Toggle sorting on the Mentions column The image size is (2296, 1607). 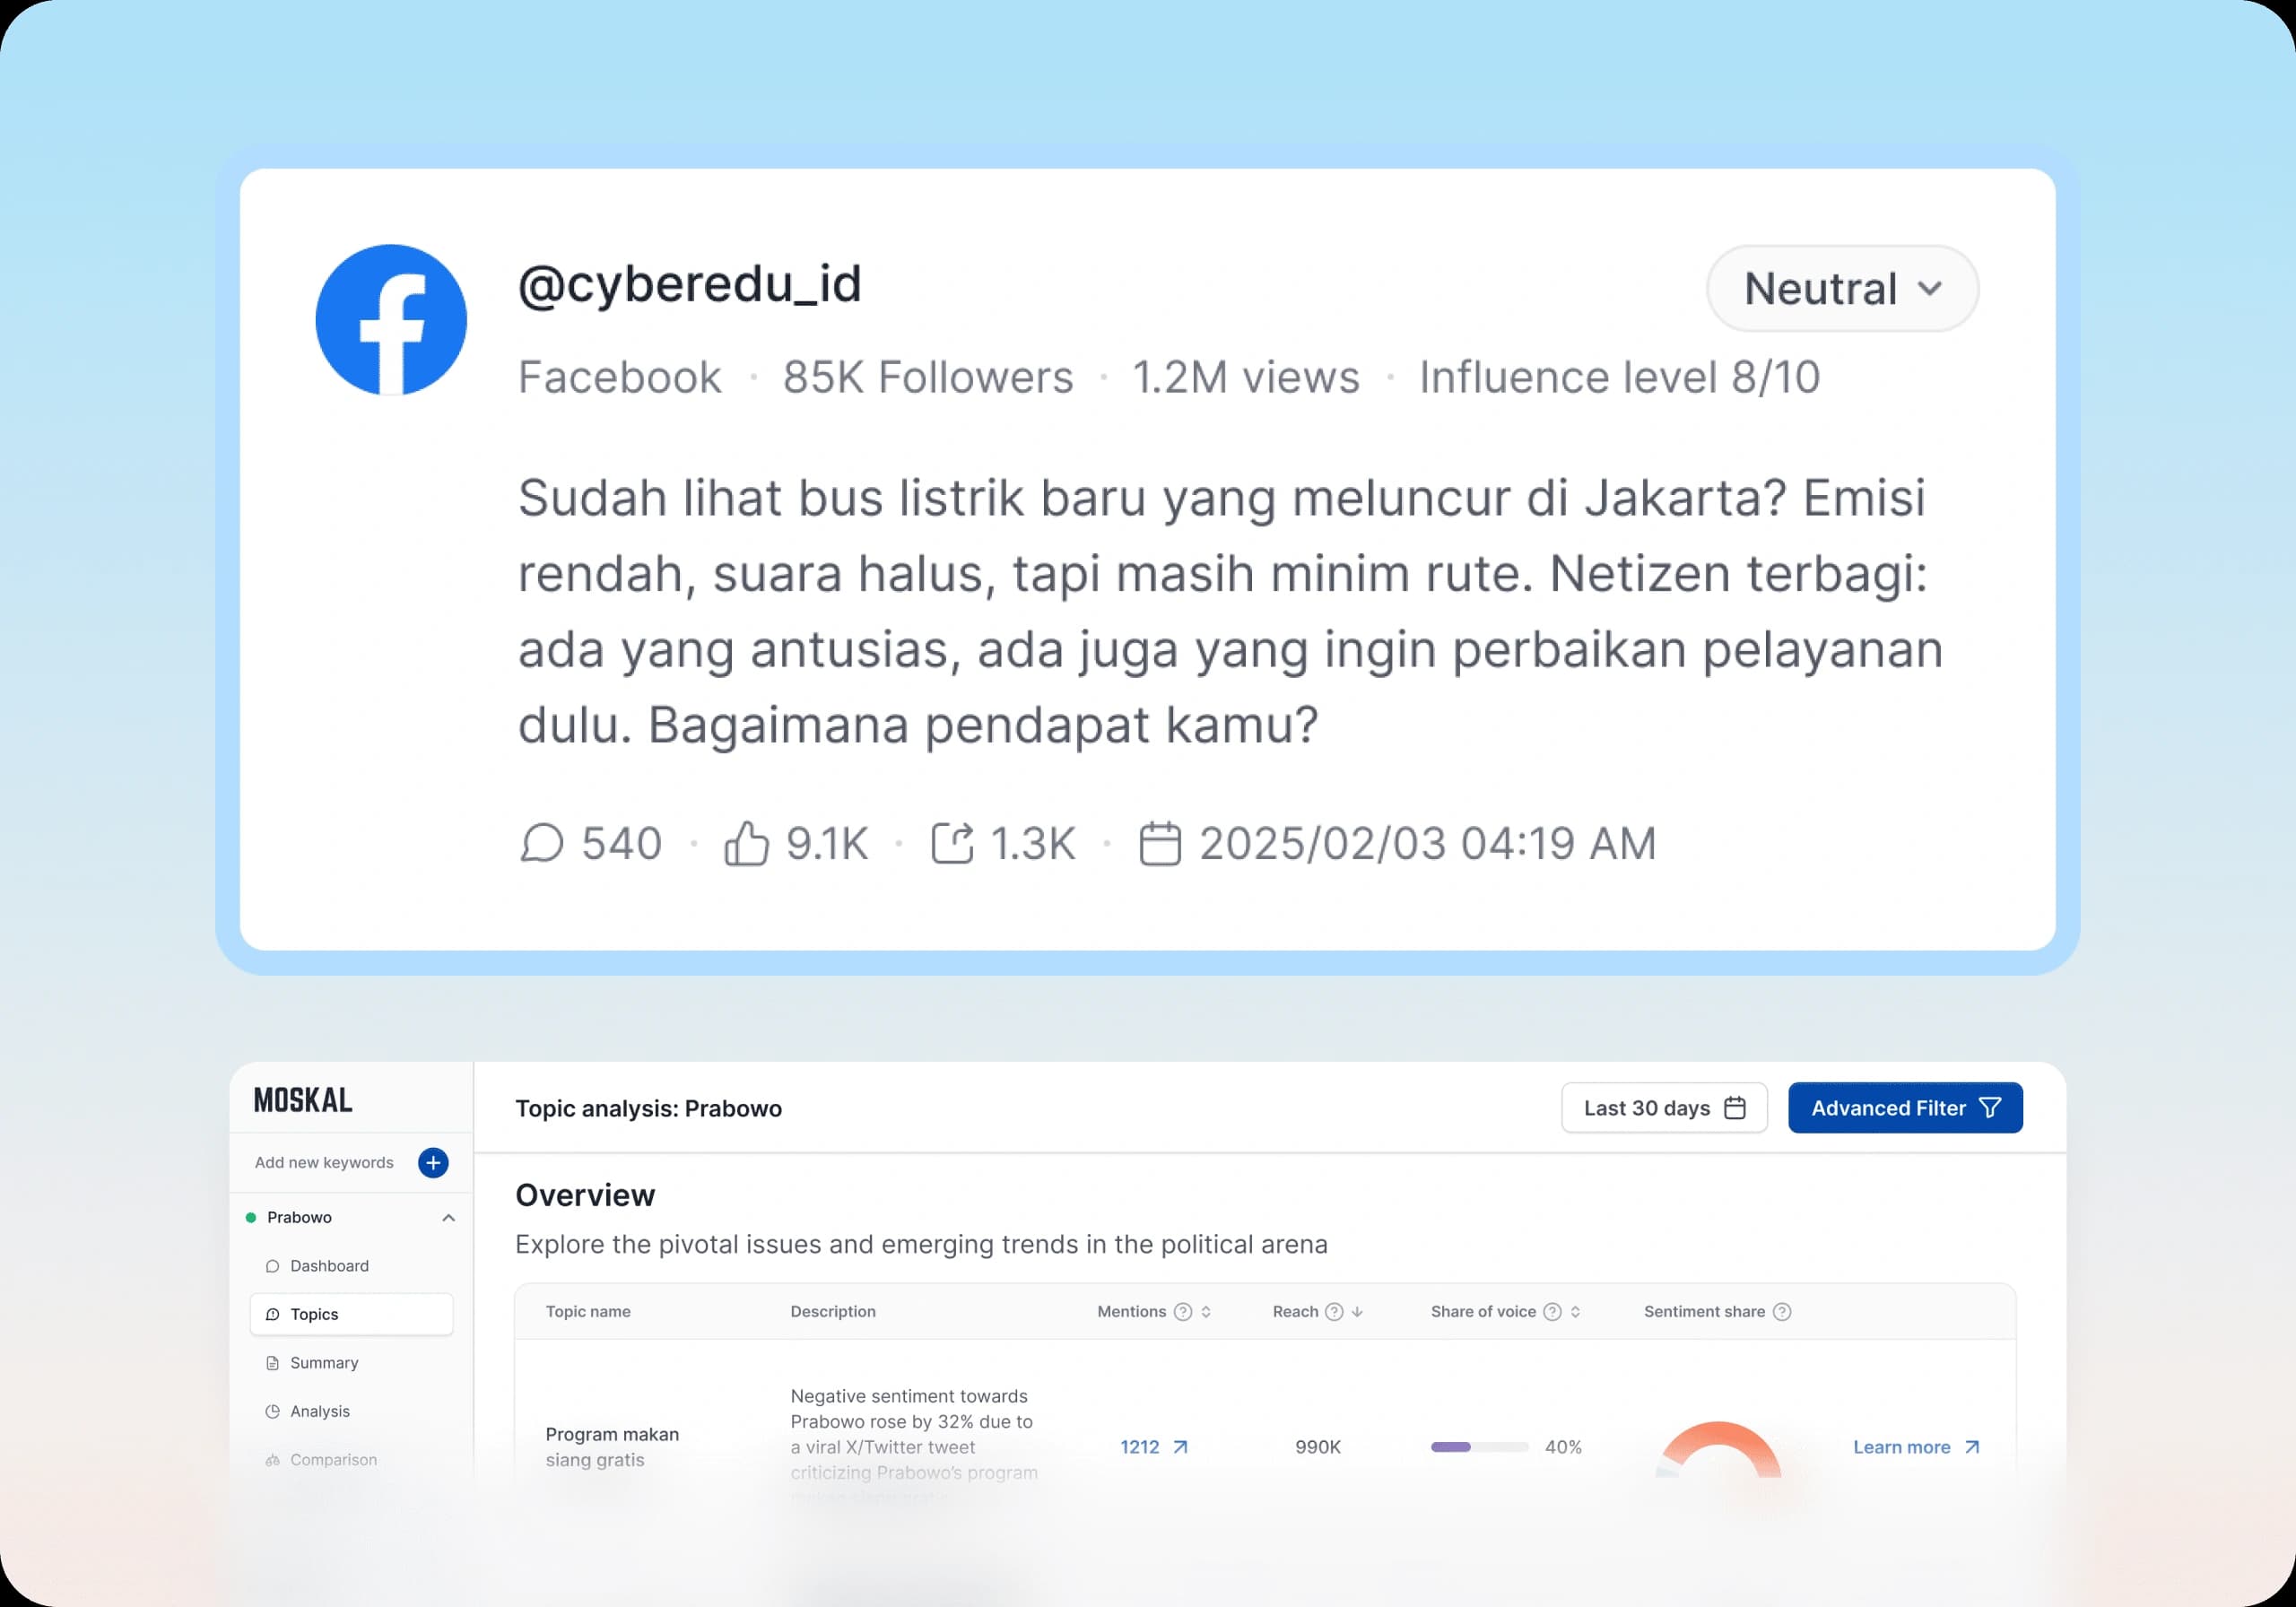pos(1205,1311)
